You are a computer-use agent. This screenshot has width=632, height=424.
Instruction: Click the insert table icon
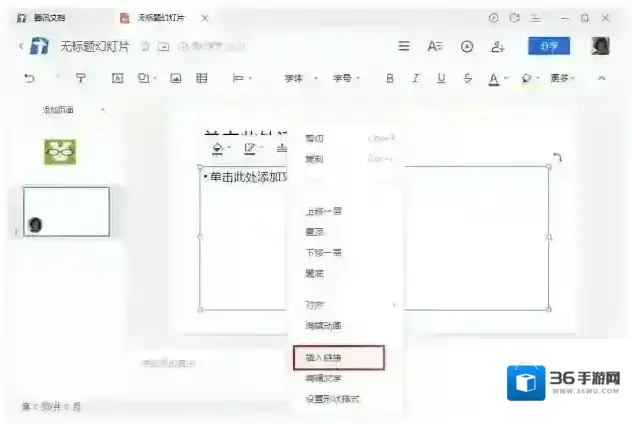pos(202,78)
